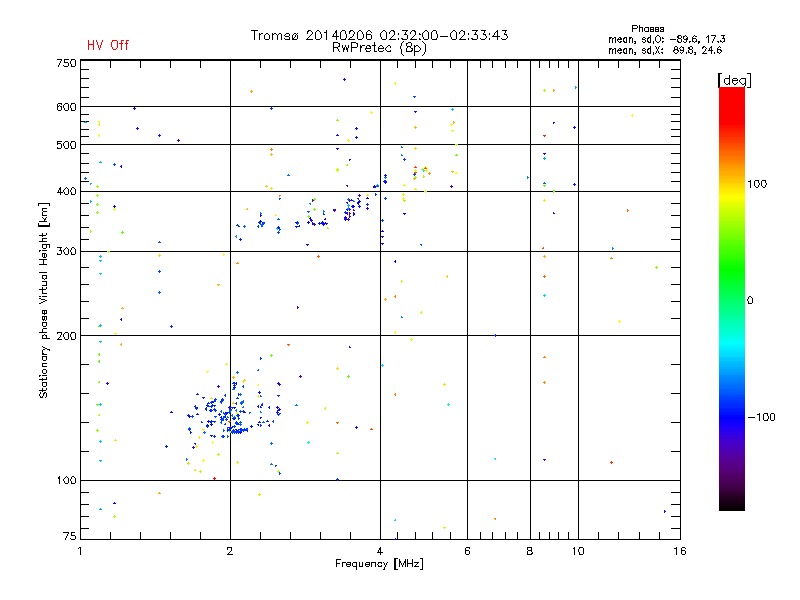The width and height of the screenshot is (800, 600).
Task: Click colorbar tick label '0'
Action: pyautogui.click(x=749, y=301)
